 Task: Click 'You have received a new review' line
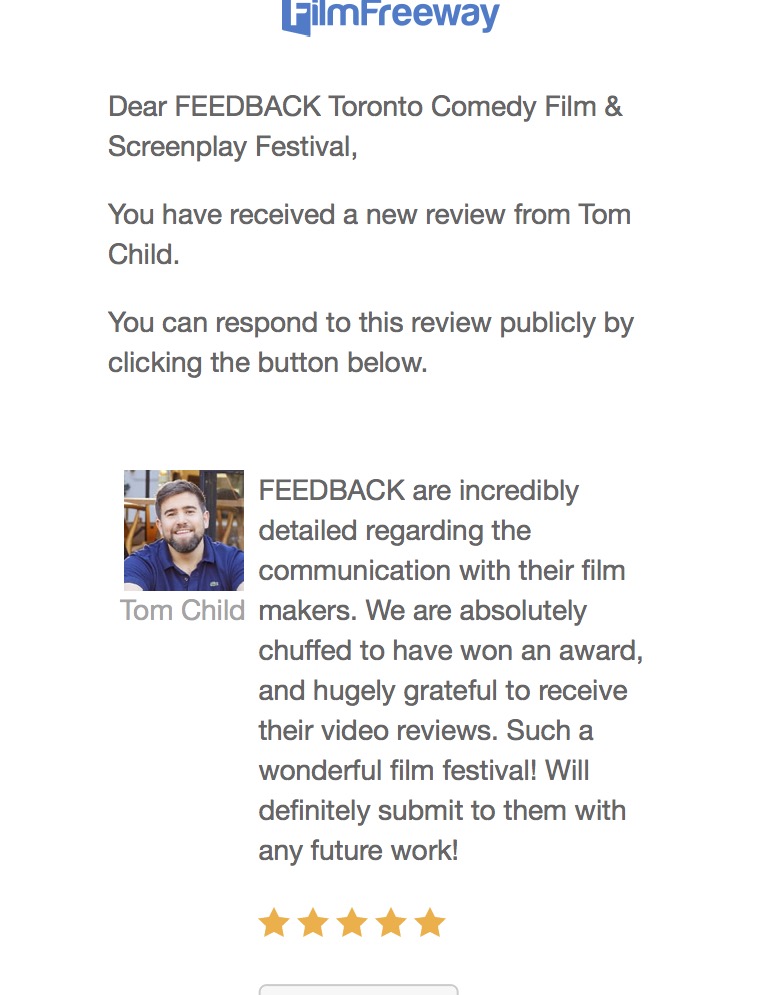(368, 214)
